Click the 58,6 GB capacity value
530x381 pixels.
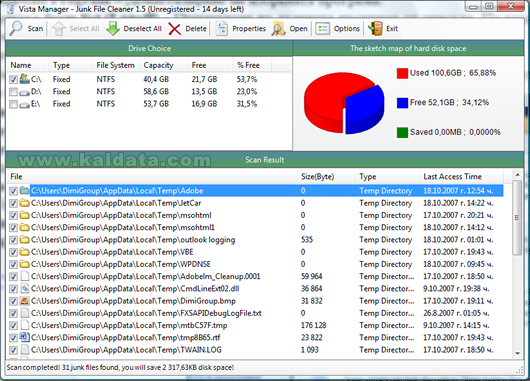click(156, 92)
